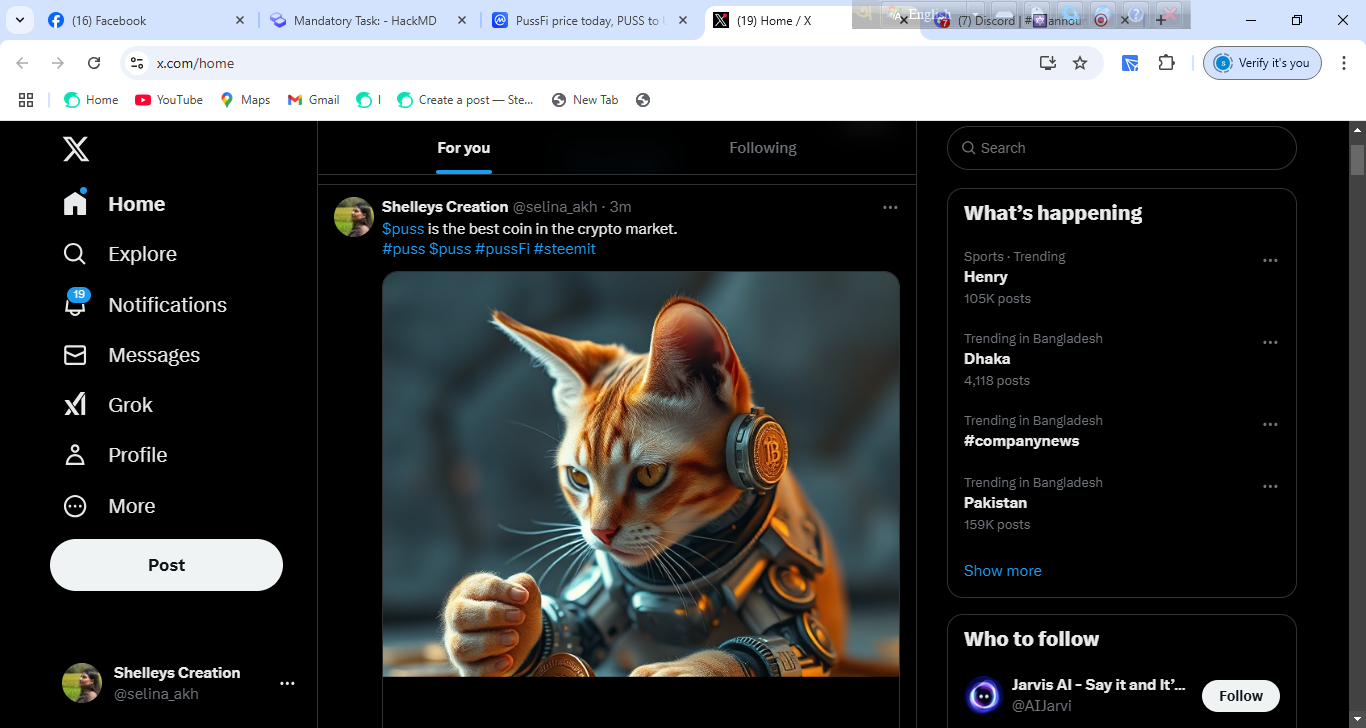The width and height of the screenshot is (1366, 728).
Task: Open Explore via the magnifier icon
Action: tap(75, 254)
